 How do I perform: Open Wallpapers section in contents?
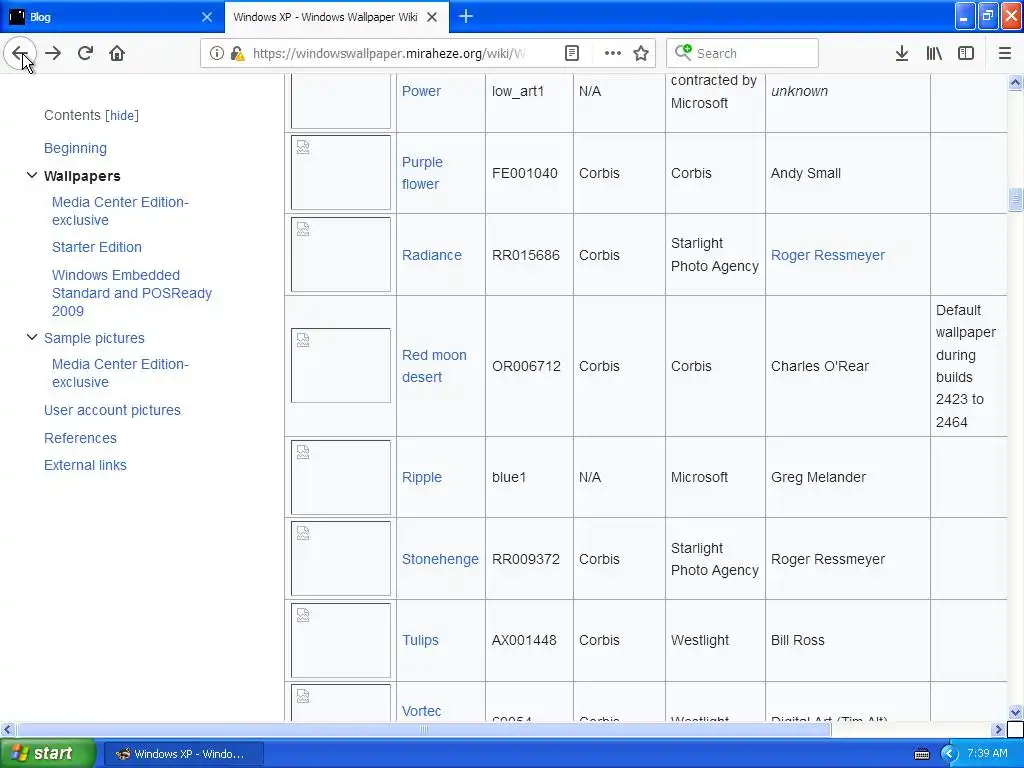(x=82, y=176)
